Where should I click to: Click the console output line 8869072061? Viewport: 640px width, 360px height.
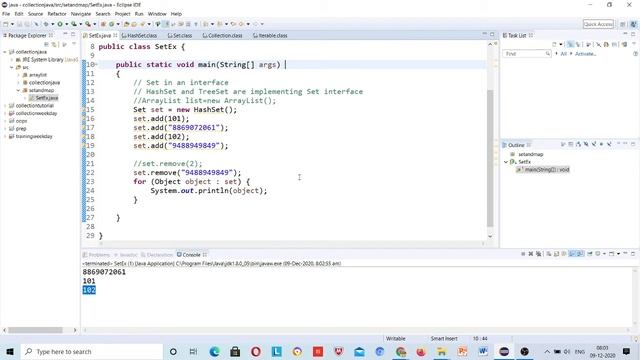click(x=104, y=272)
